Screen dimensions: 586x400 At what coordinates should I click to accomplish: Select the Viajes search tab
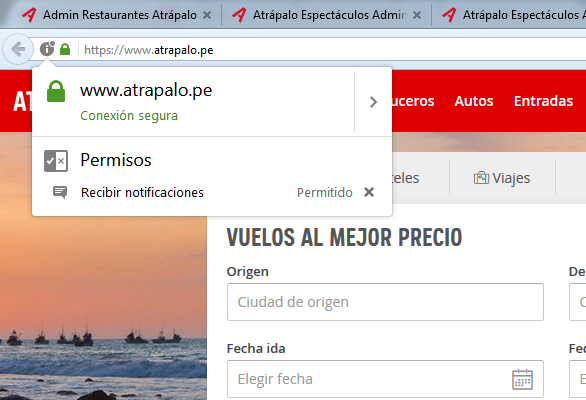502,178
